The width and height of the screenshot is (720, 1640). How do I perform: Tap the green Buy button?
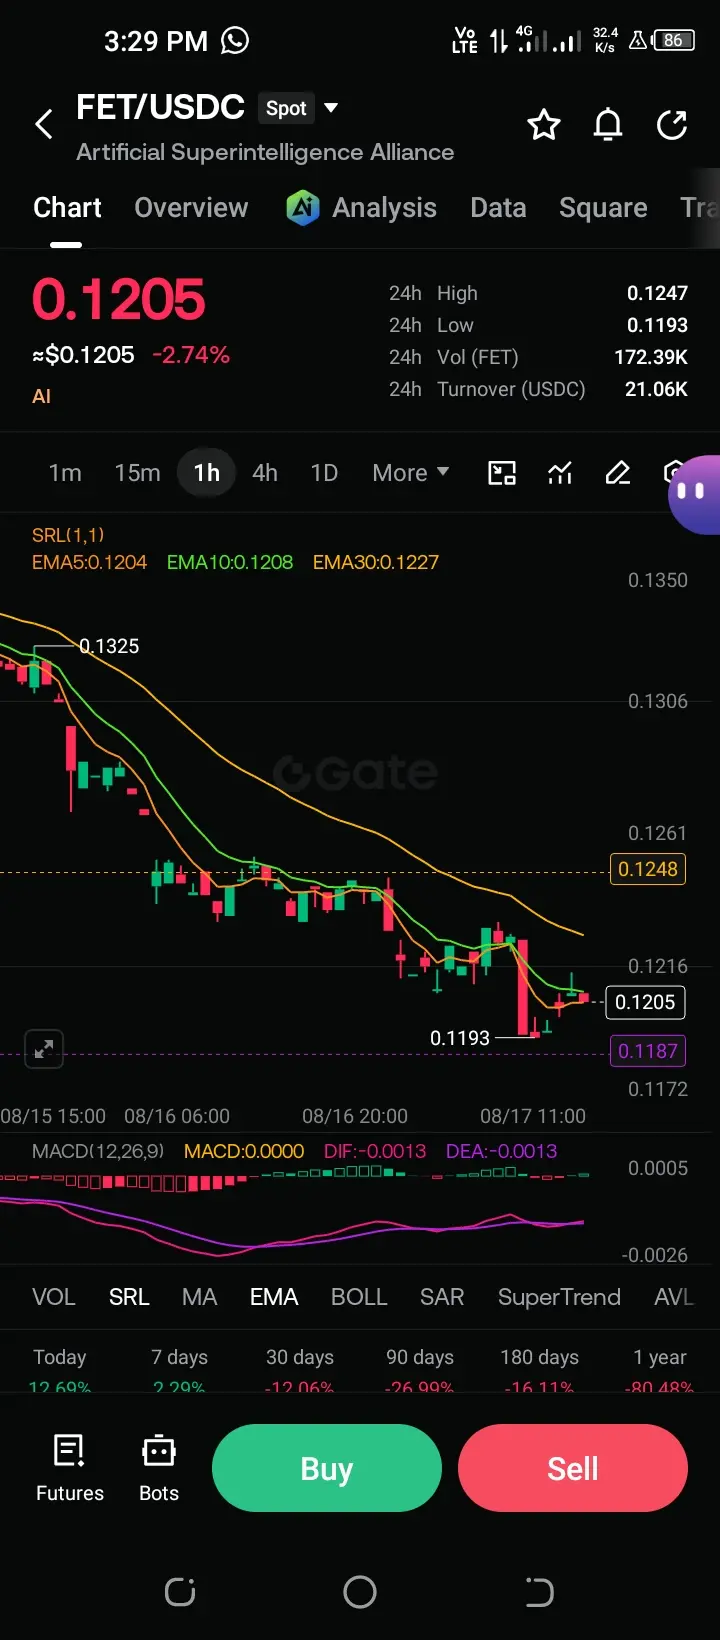[x=327, y=1468]
